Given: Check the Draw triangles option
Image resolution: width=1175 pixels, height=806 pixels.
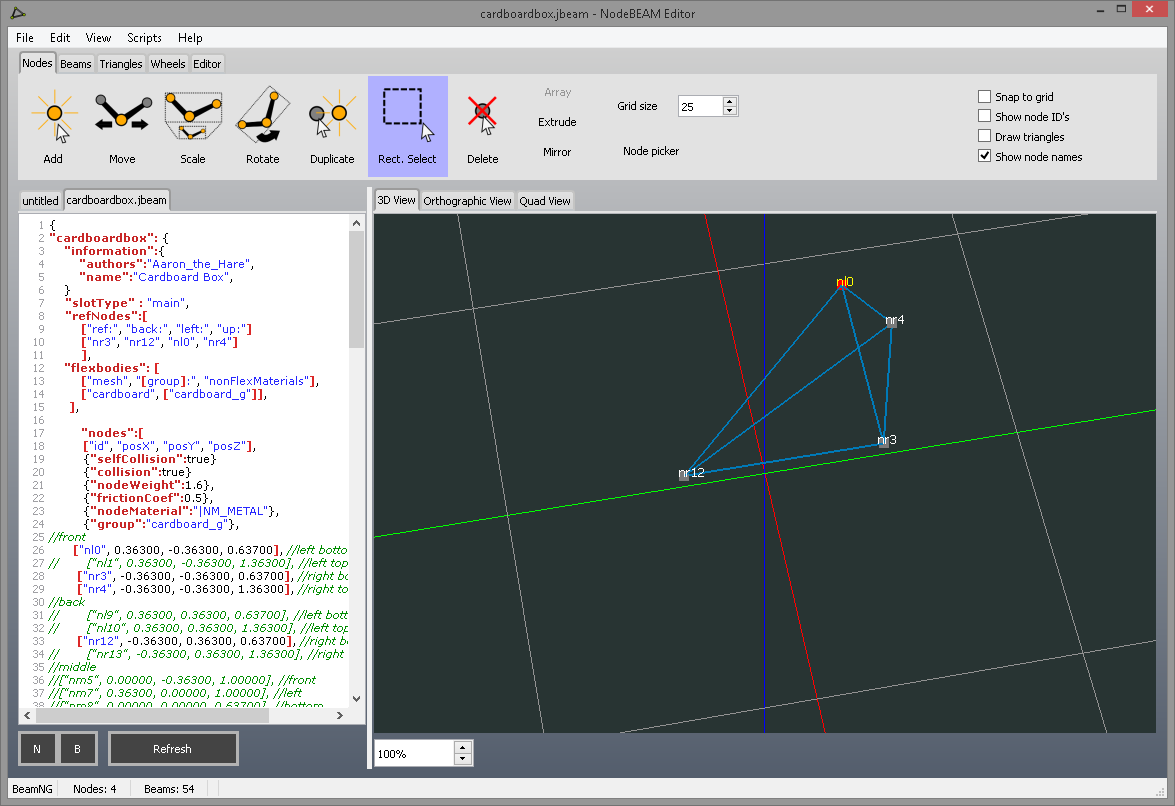Looking at the screenshot, I should click(x=985, y=137).
